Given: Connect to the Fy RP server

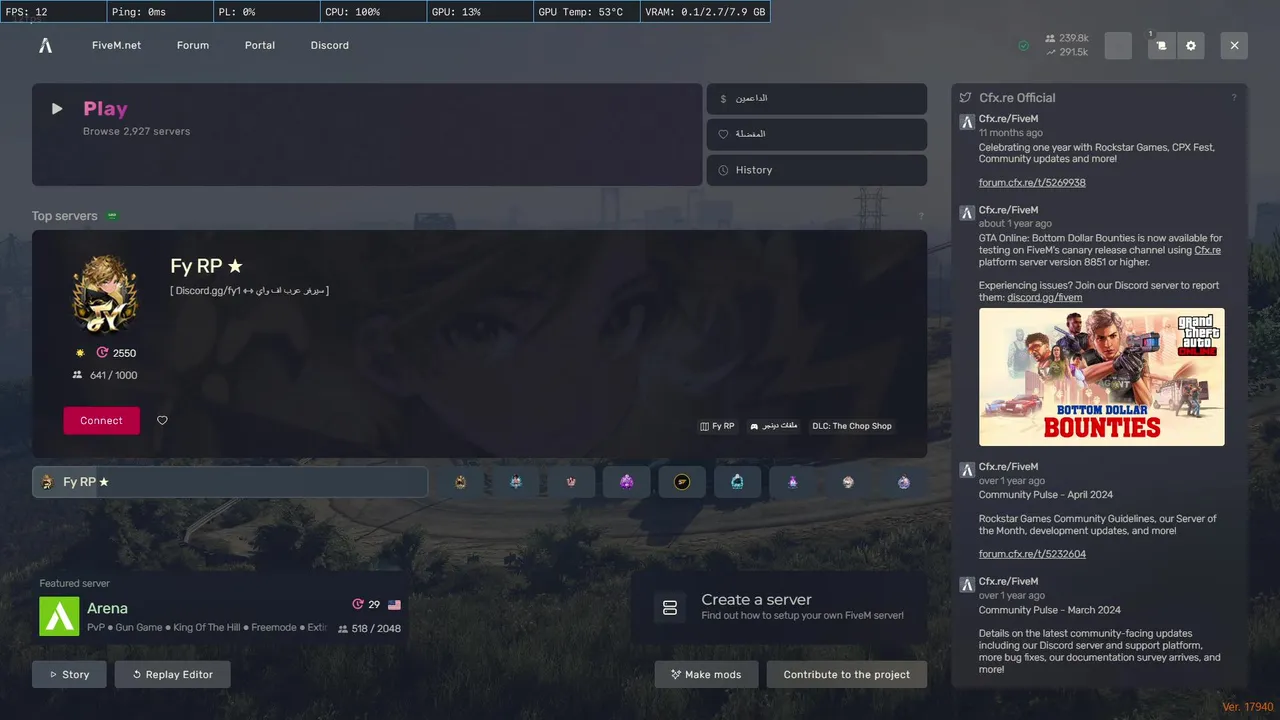Looking at the screenshot, I should coord(102,421).
